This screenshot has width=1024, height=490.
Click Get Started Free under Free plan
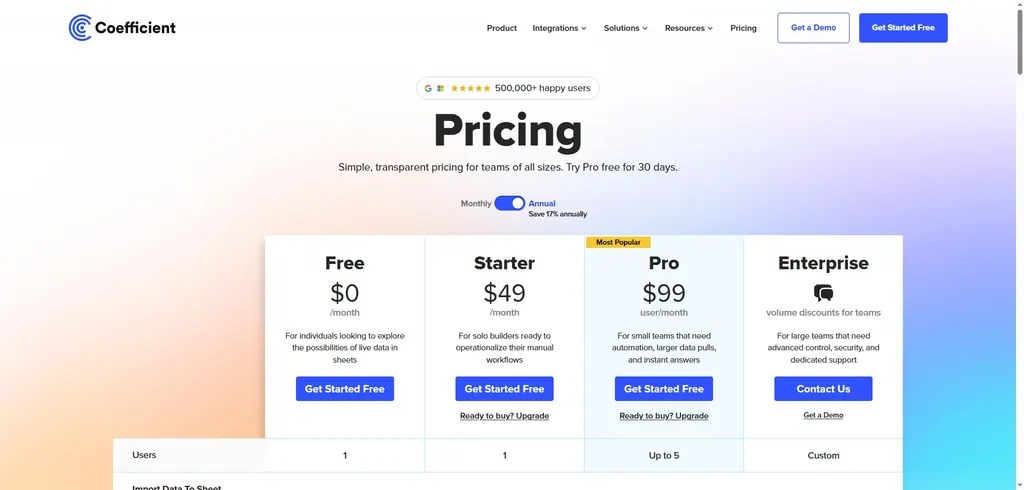[x=345, y=389]
